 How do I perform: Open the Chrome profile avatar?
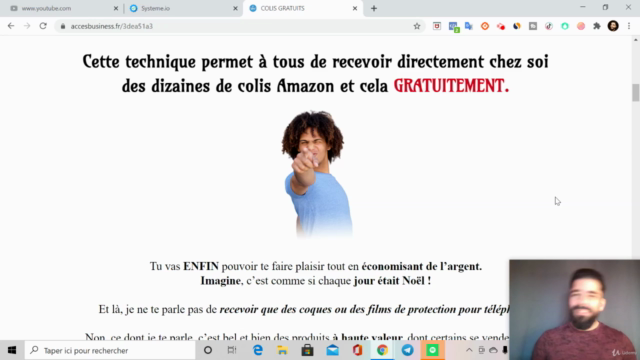click(613, 26)
